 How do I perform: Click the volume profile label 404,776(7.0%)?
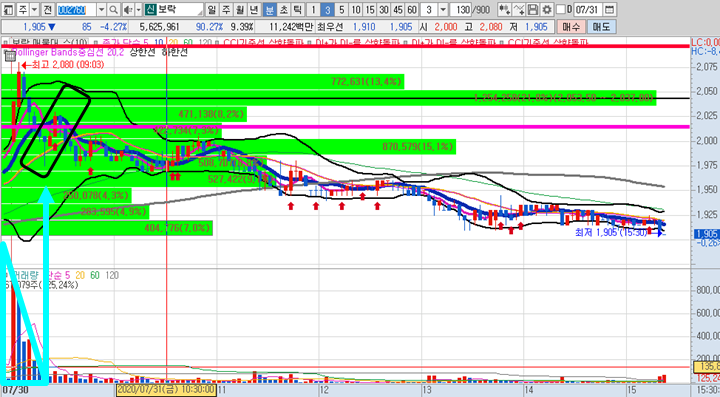click(177, 228)
